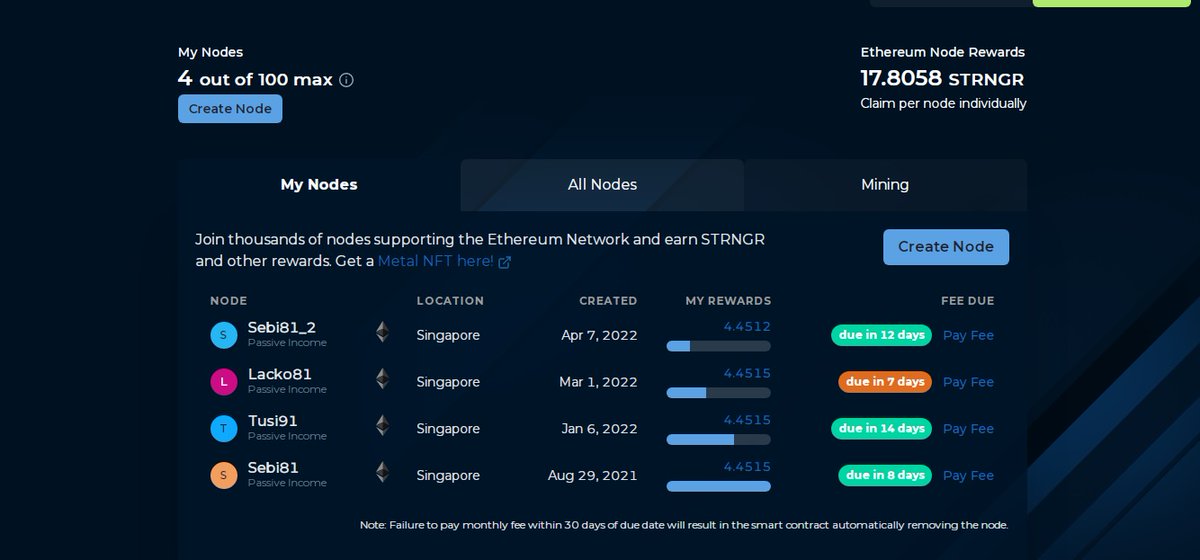Screen dimensions: 1200x560
Task: Click 'Claim per node individually' text
Action: coord(943,104)
